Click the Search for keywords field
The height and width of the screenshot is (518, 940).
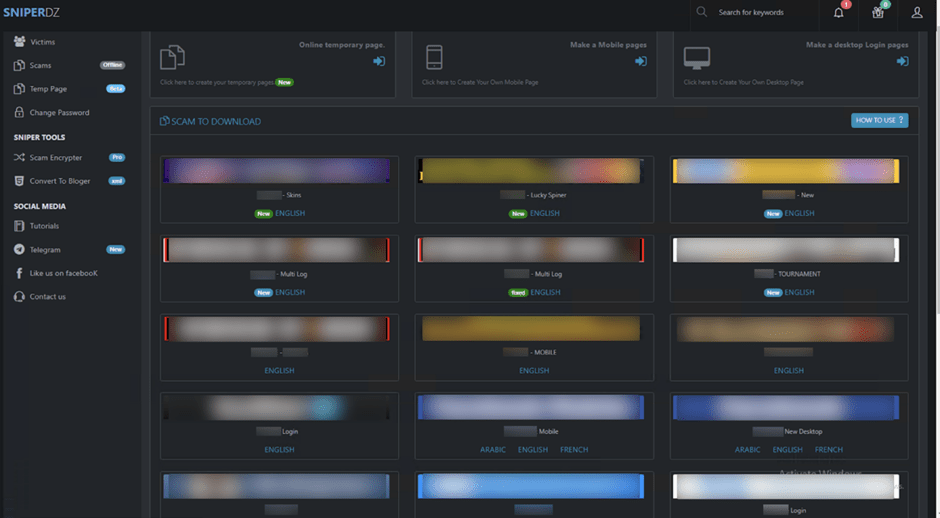click(760, 13)
